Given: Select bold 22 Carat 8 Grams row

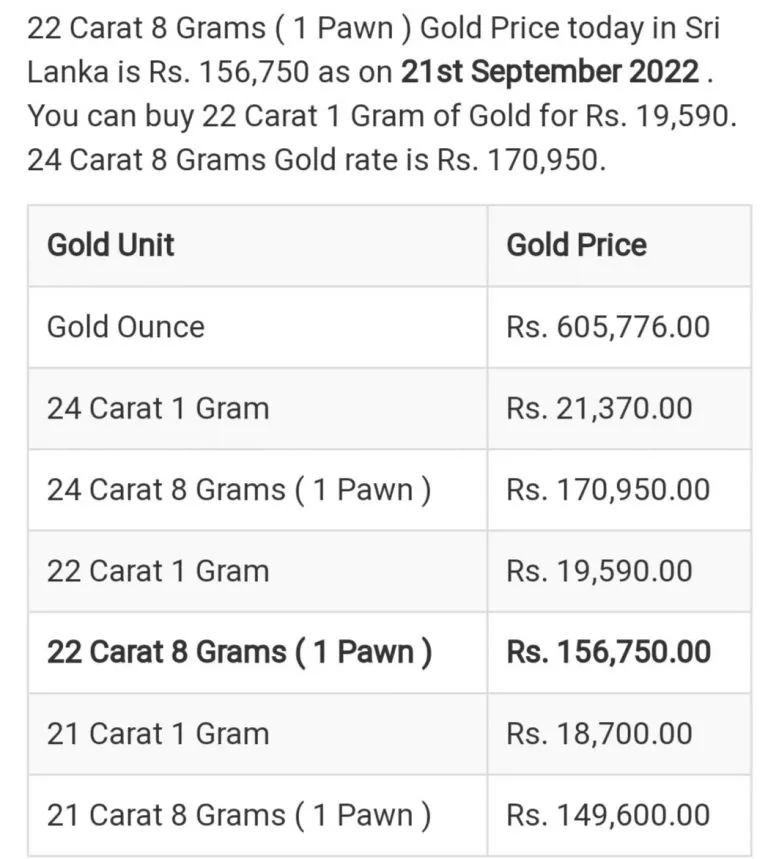Looking at the screenshot, I should tap(389, 652).
